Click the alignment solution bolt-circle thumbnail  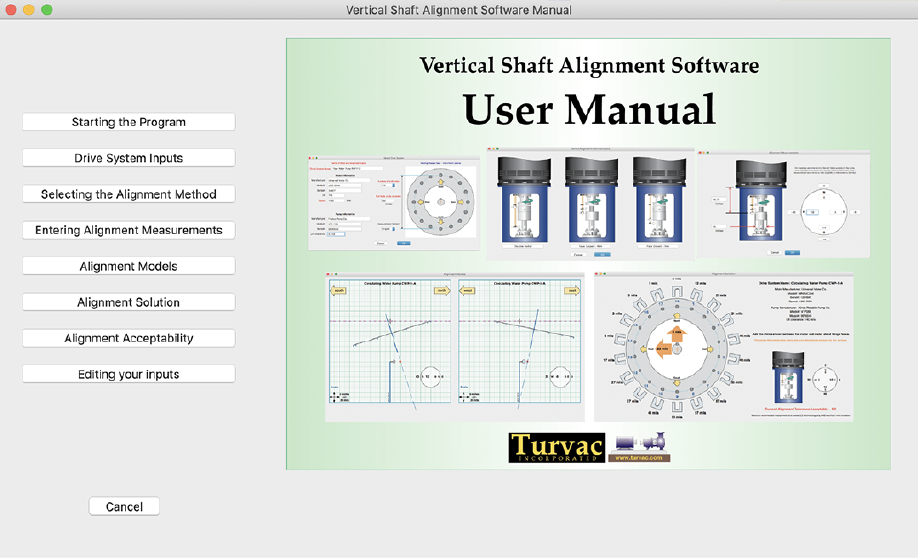click(x=724, y=346)
